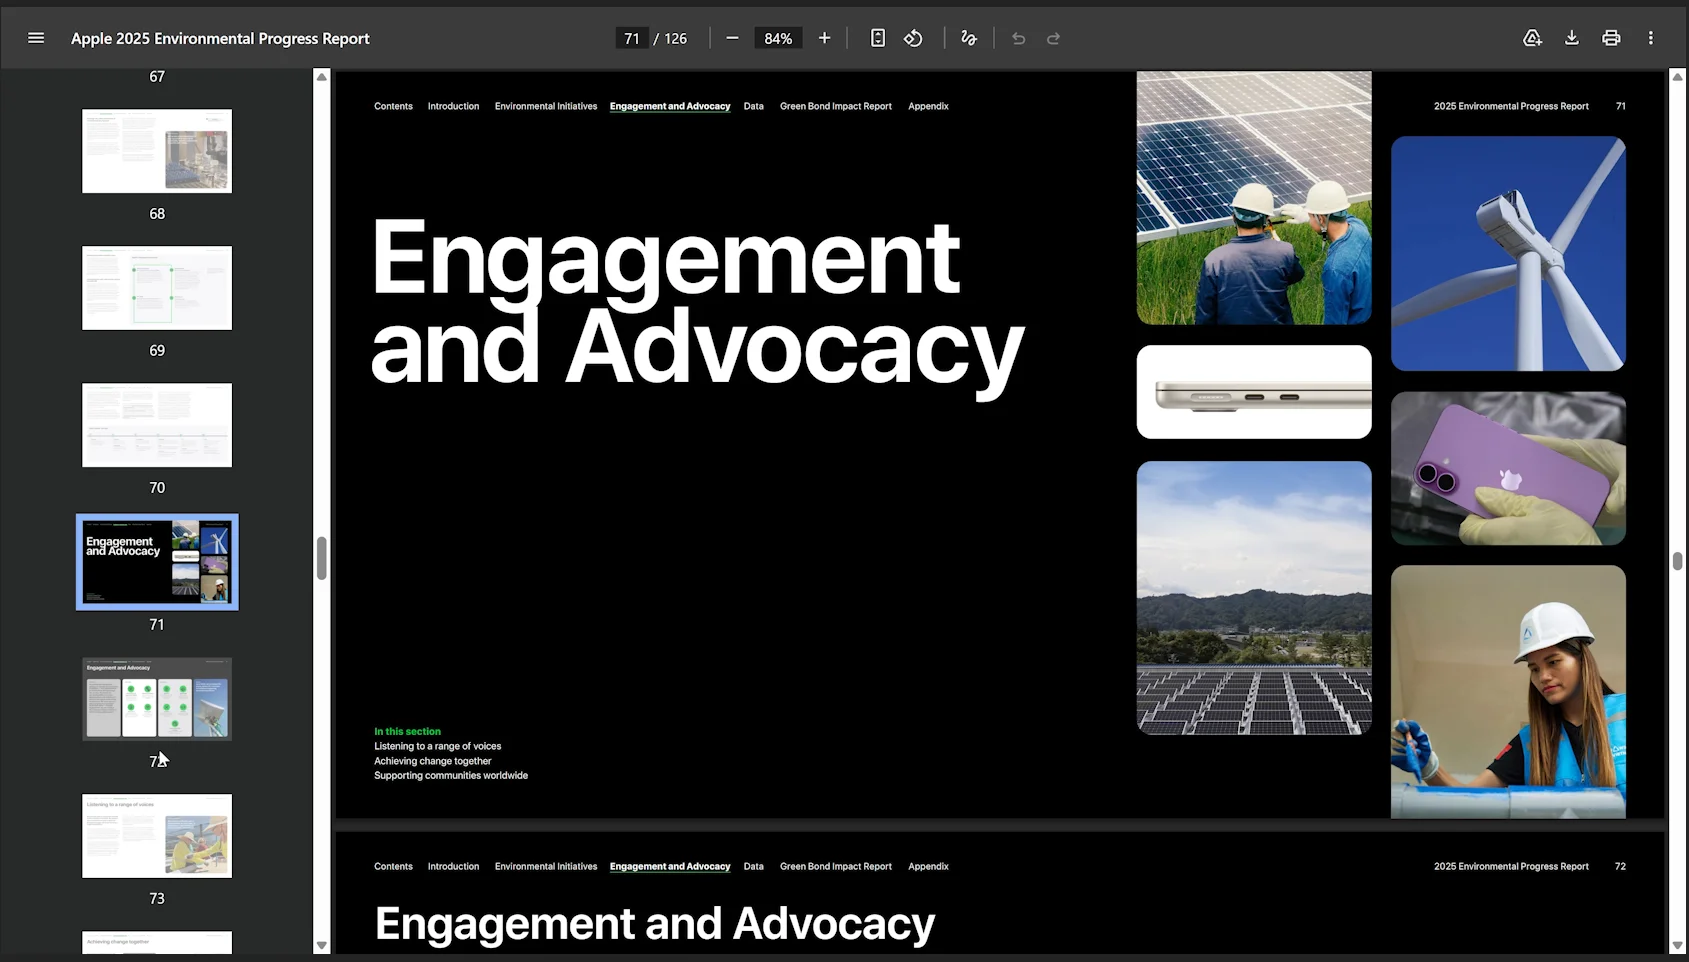Click the zoom level field showing 84%
1689x962 pixels.
click(778, 38)
